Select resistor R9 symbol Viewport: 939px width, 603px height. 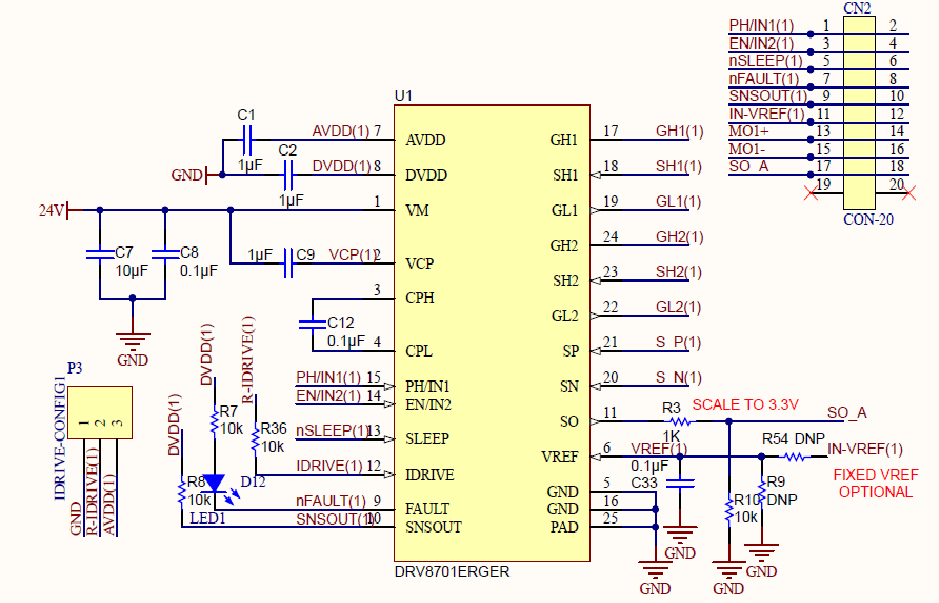(x=762, y=492)
